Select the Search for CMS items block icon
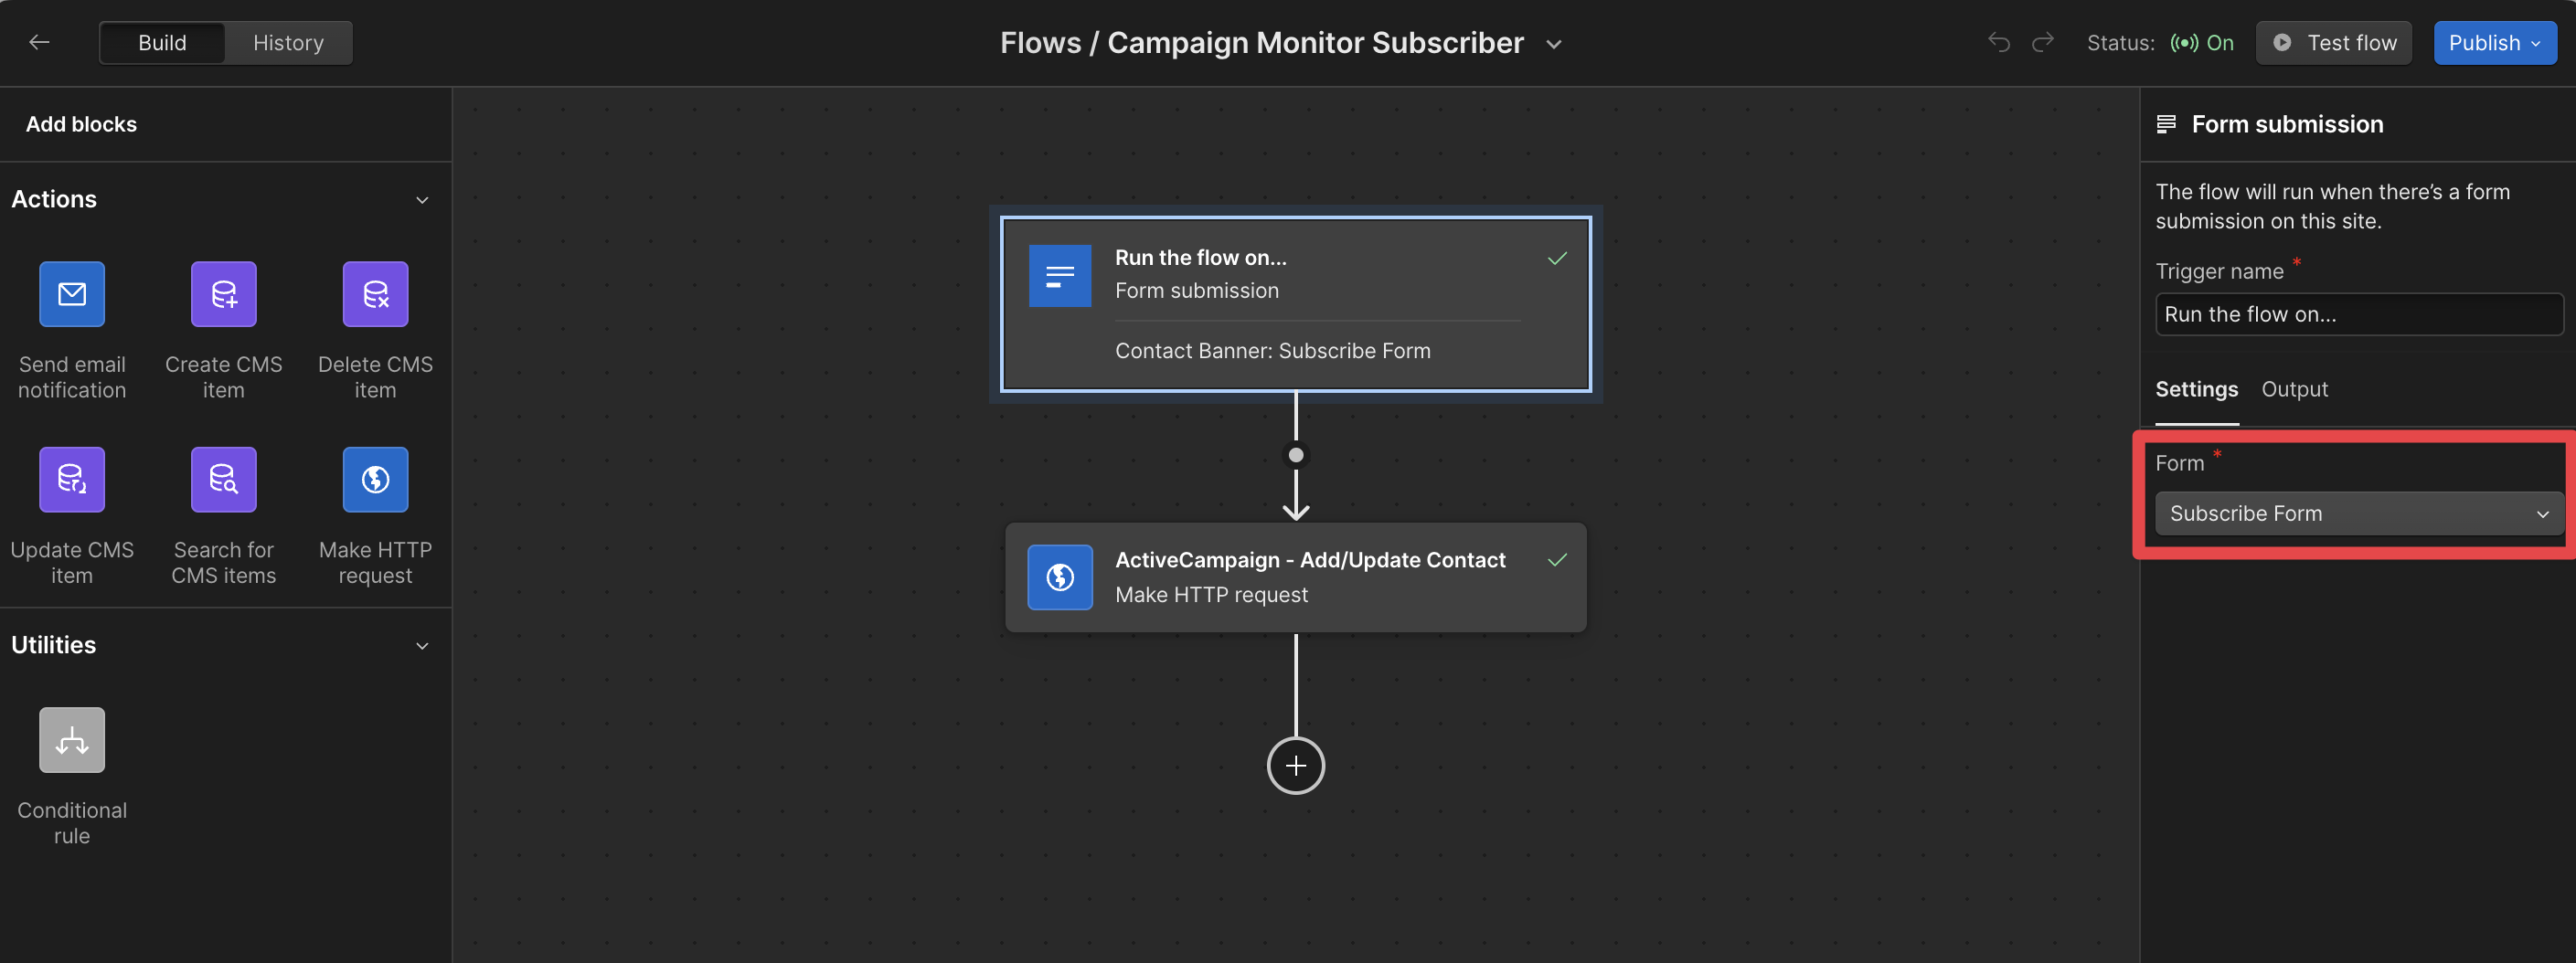The image size is (2576, 963). [x=224, y=479]
